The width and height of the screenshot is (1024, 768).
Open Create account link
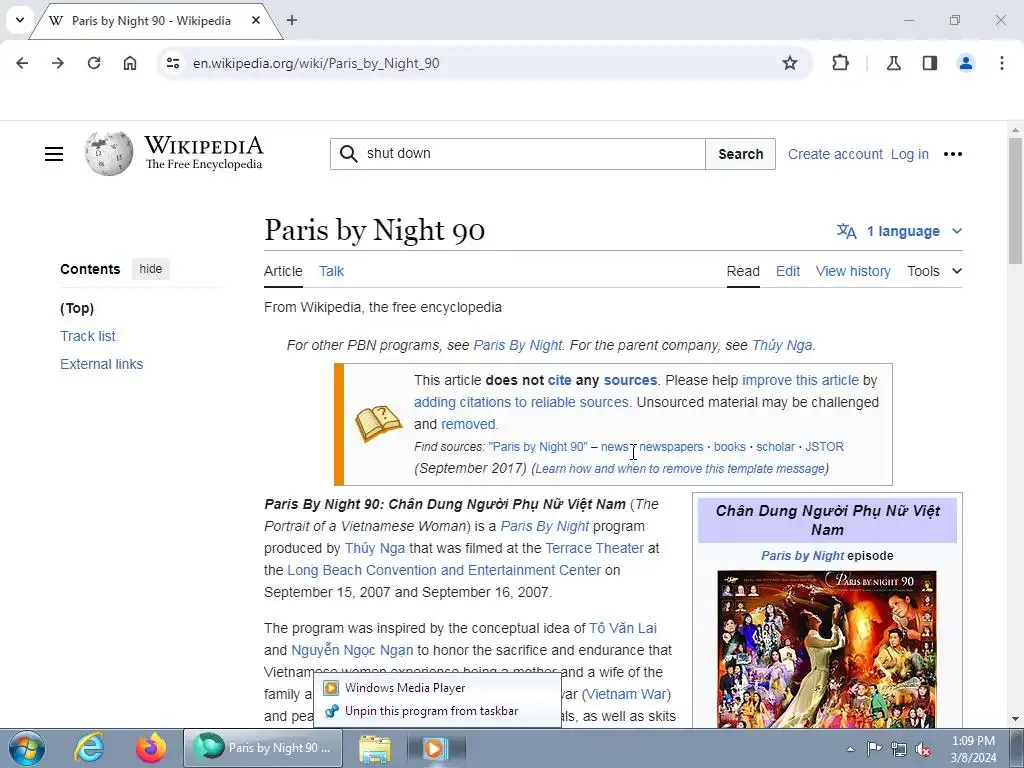pyautogui.click(x=835, y=154)
